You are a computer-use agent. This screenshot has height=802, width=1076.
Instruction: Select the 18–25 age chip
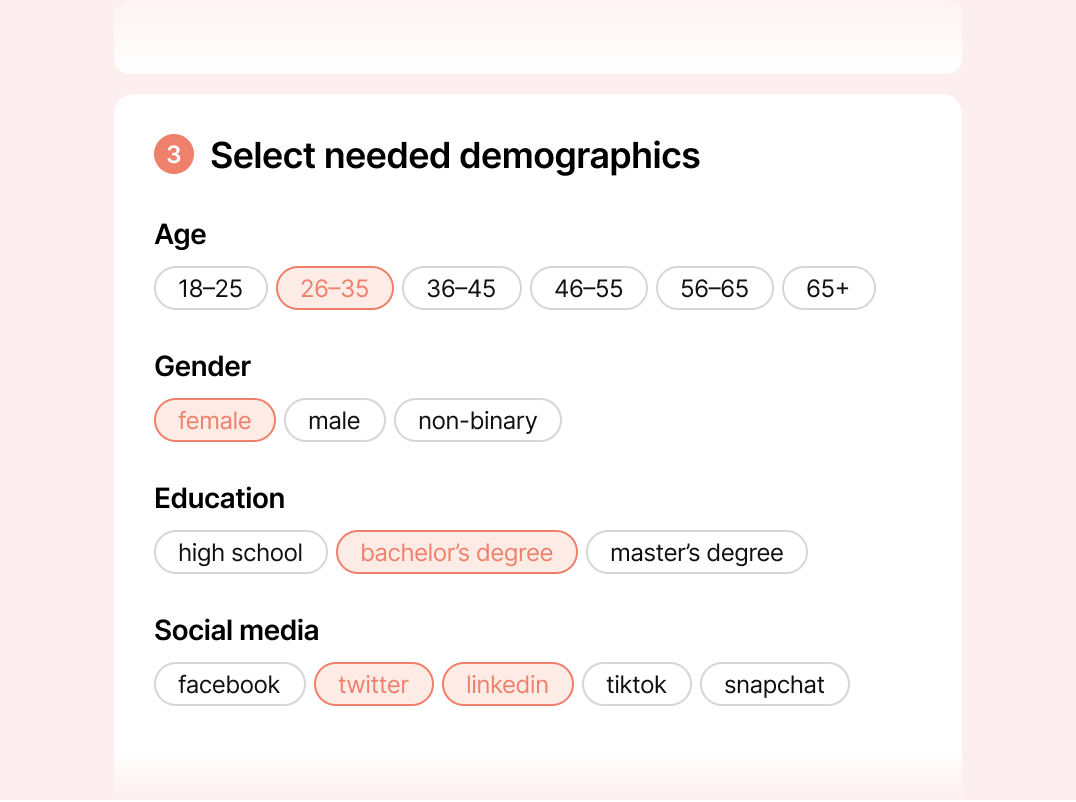(211, 288)
